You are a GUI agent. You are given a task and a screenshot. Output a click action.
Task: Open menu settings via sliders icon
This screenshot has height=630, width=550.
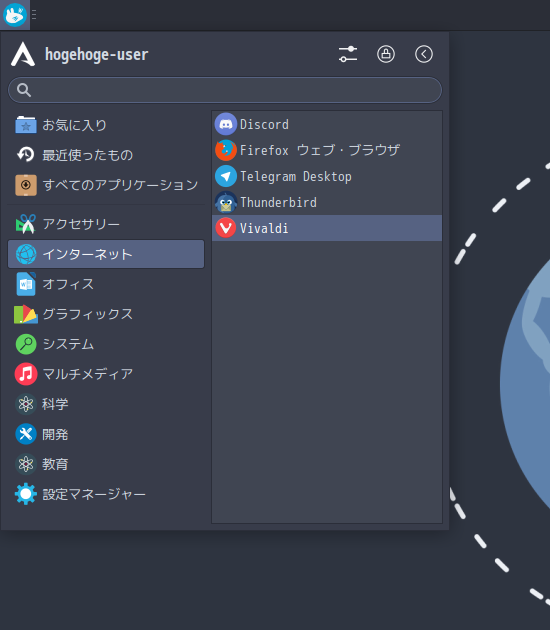[x=348, y=54]
